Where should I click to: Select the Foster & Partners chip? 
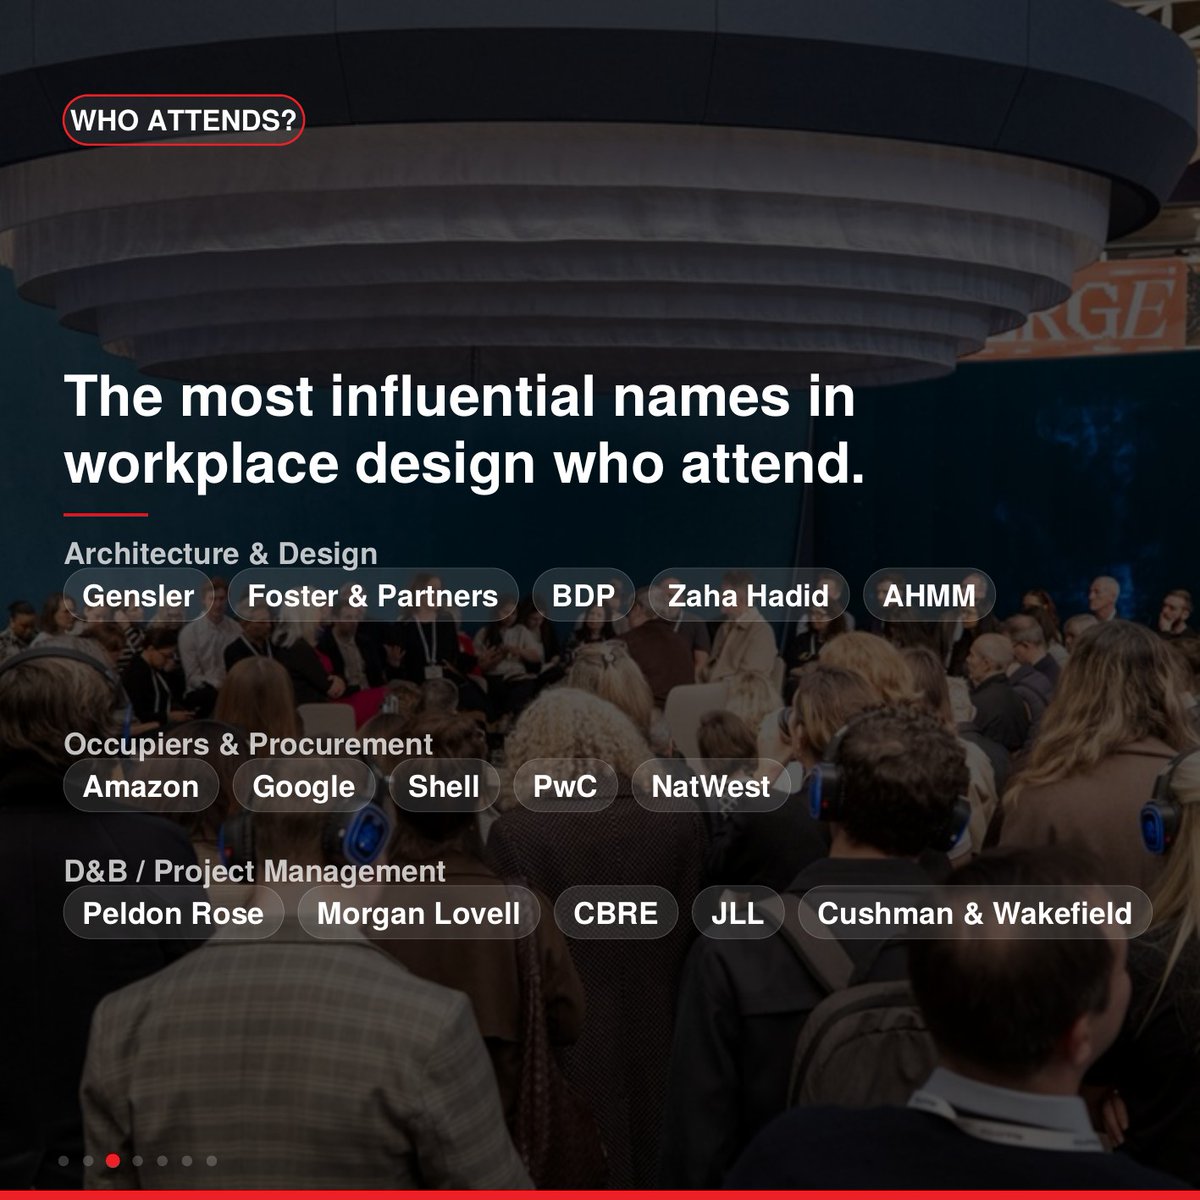(x=373, y=595)
